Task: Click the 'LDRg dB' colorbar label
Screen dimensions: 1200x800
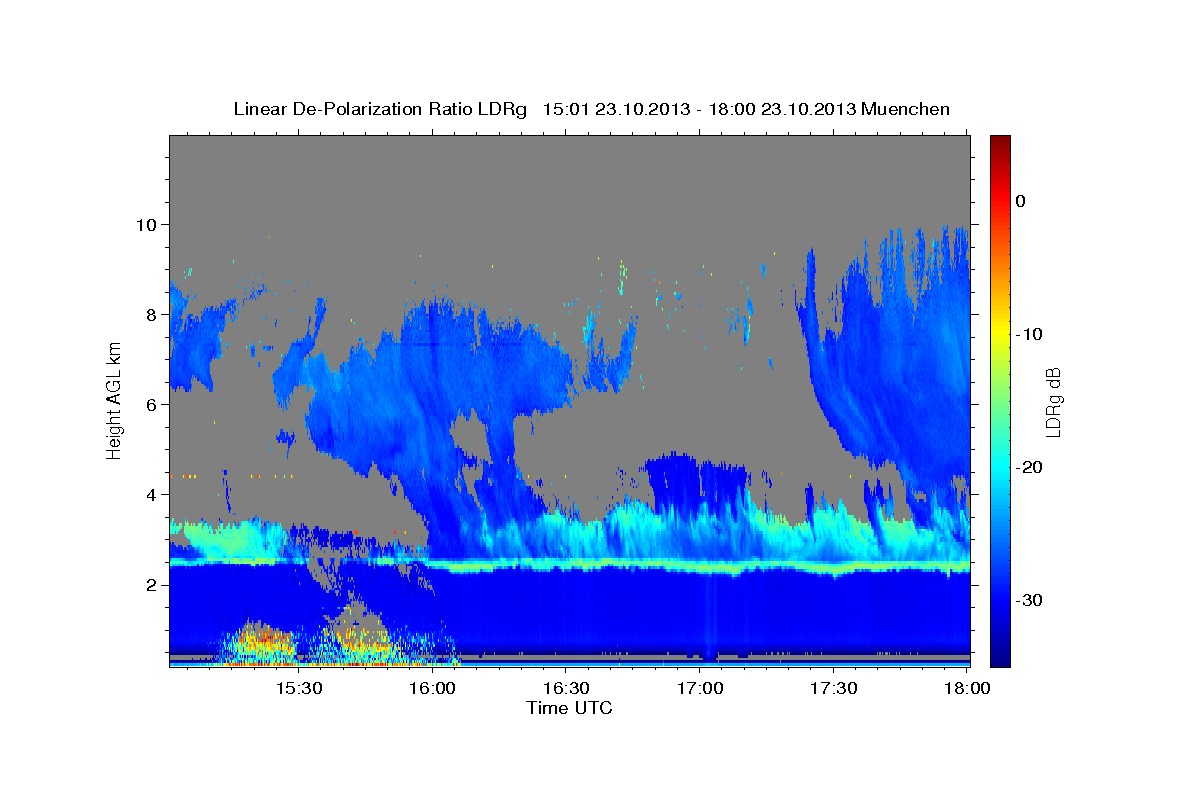Action: [1052, 402]
